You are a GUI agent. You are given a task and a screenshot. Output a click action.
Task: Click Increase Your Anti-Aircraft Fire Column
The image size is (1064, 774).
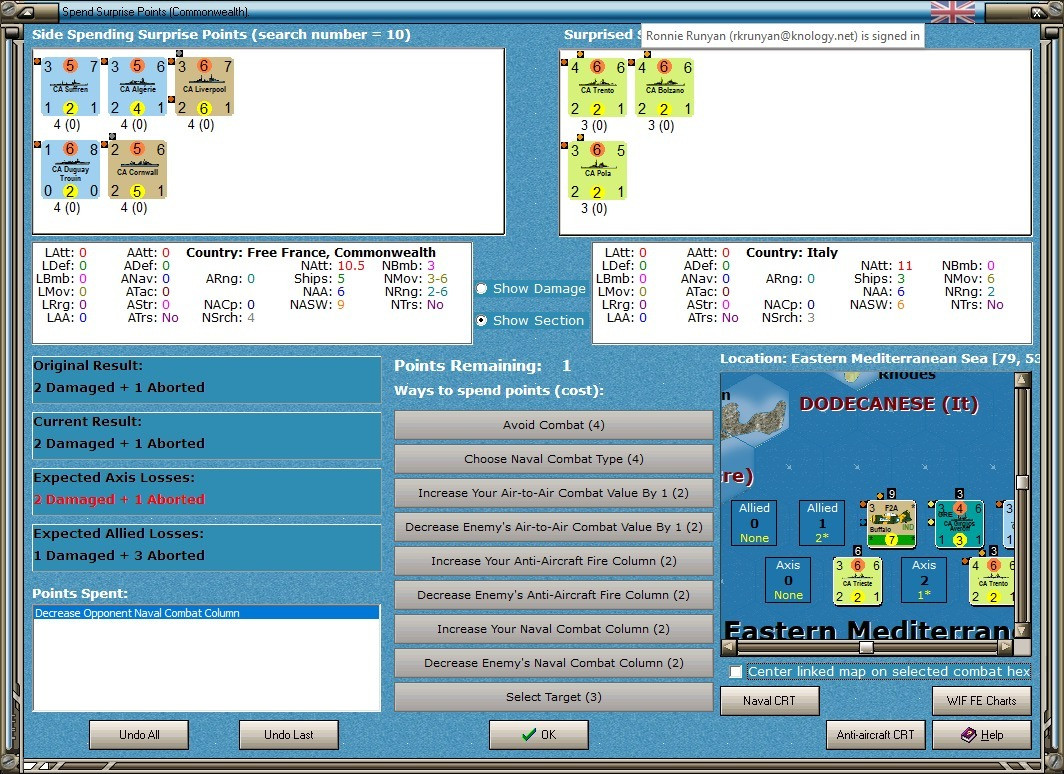point(554,560)
